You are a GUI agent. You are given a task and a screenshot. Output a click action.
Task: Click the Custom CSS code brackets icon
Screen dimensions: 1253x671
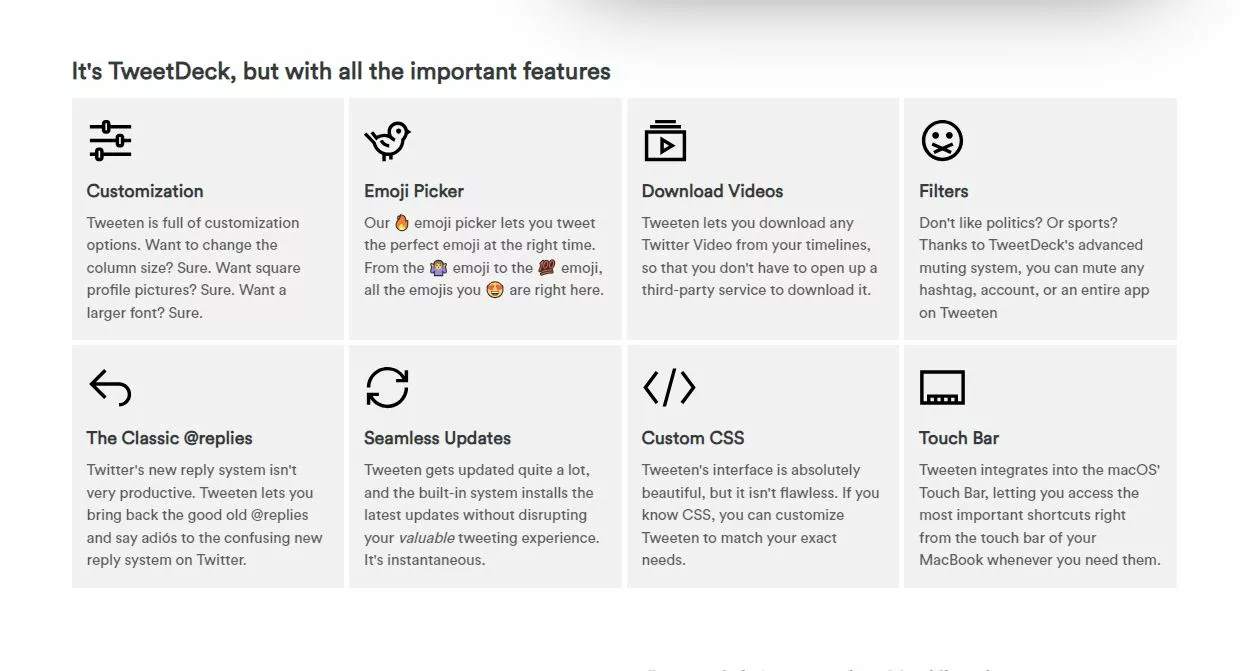tap(669, 388)
